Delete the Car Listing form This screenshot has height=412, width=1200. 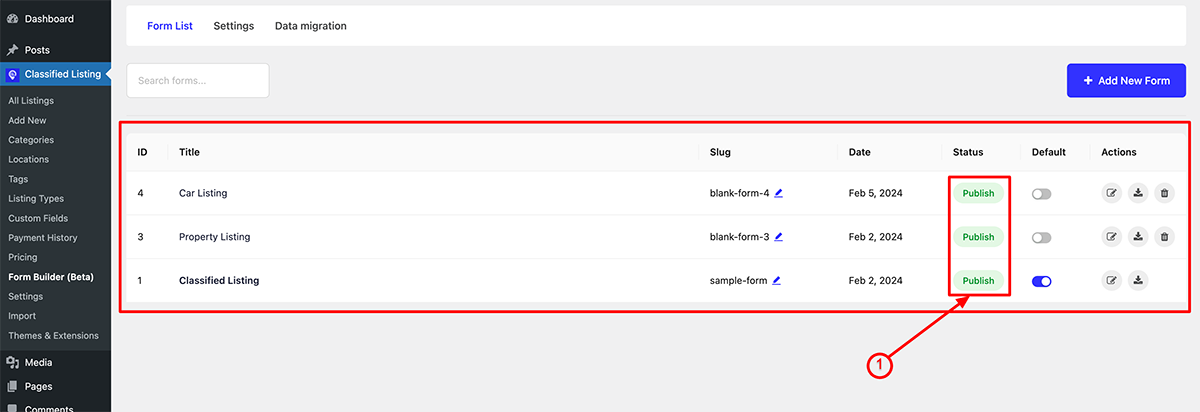click(1164, 193)
